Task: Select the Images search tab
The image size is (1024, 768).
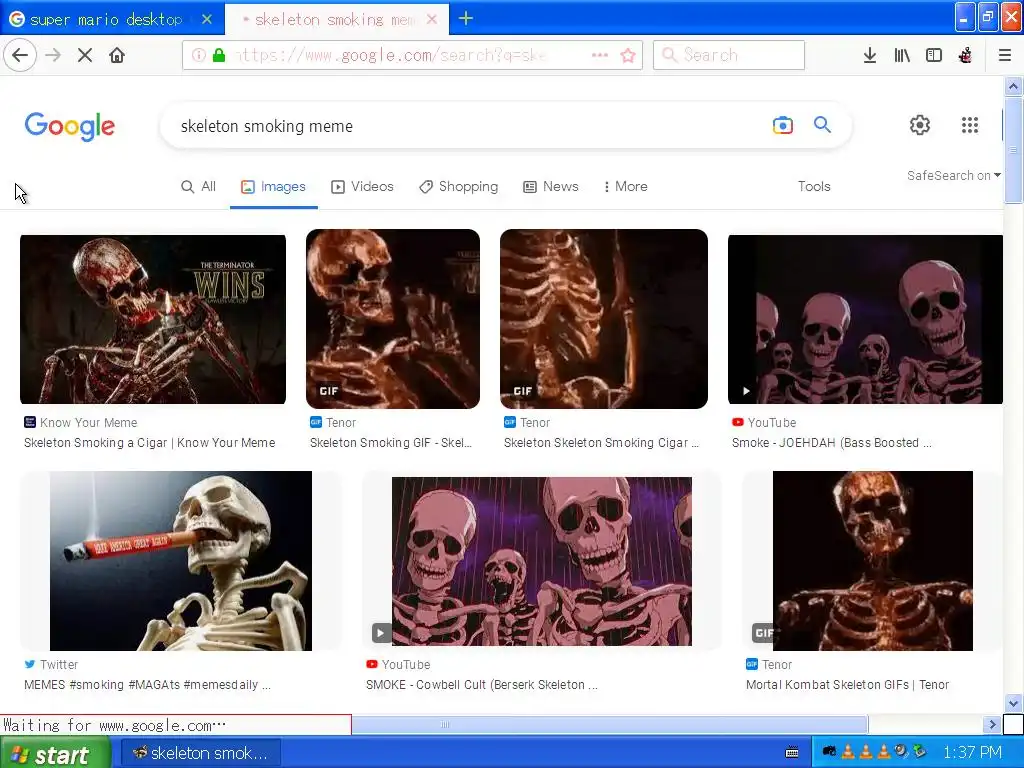Action: (x=273, y=187)
